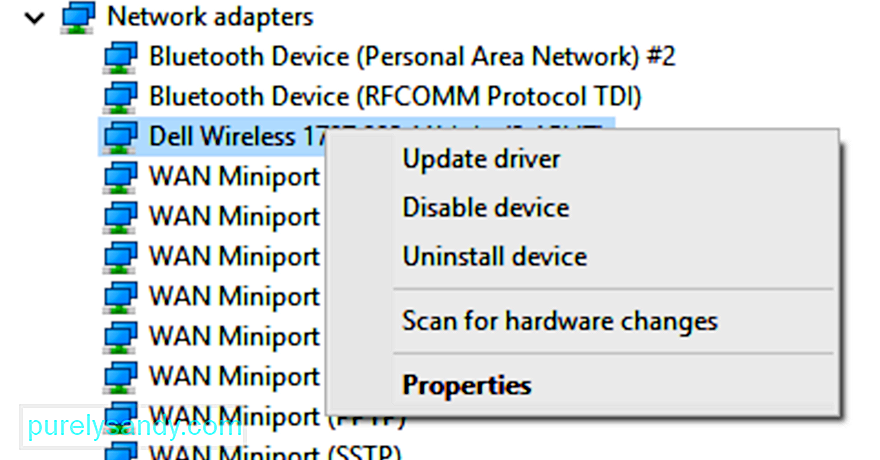
Task: Click the Network adapters category icon
Action: click(x=77, y=17)
